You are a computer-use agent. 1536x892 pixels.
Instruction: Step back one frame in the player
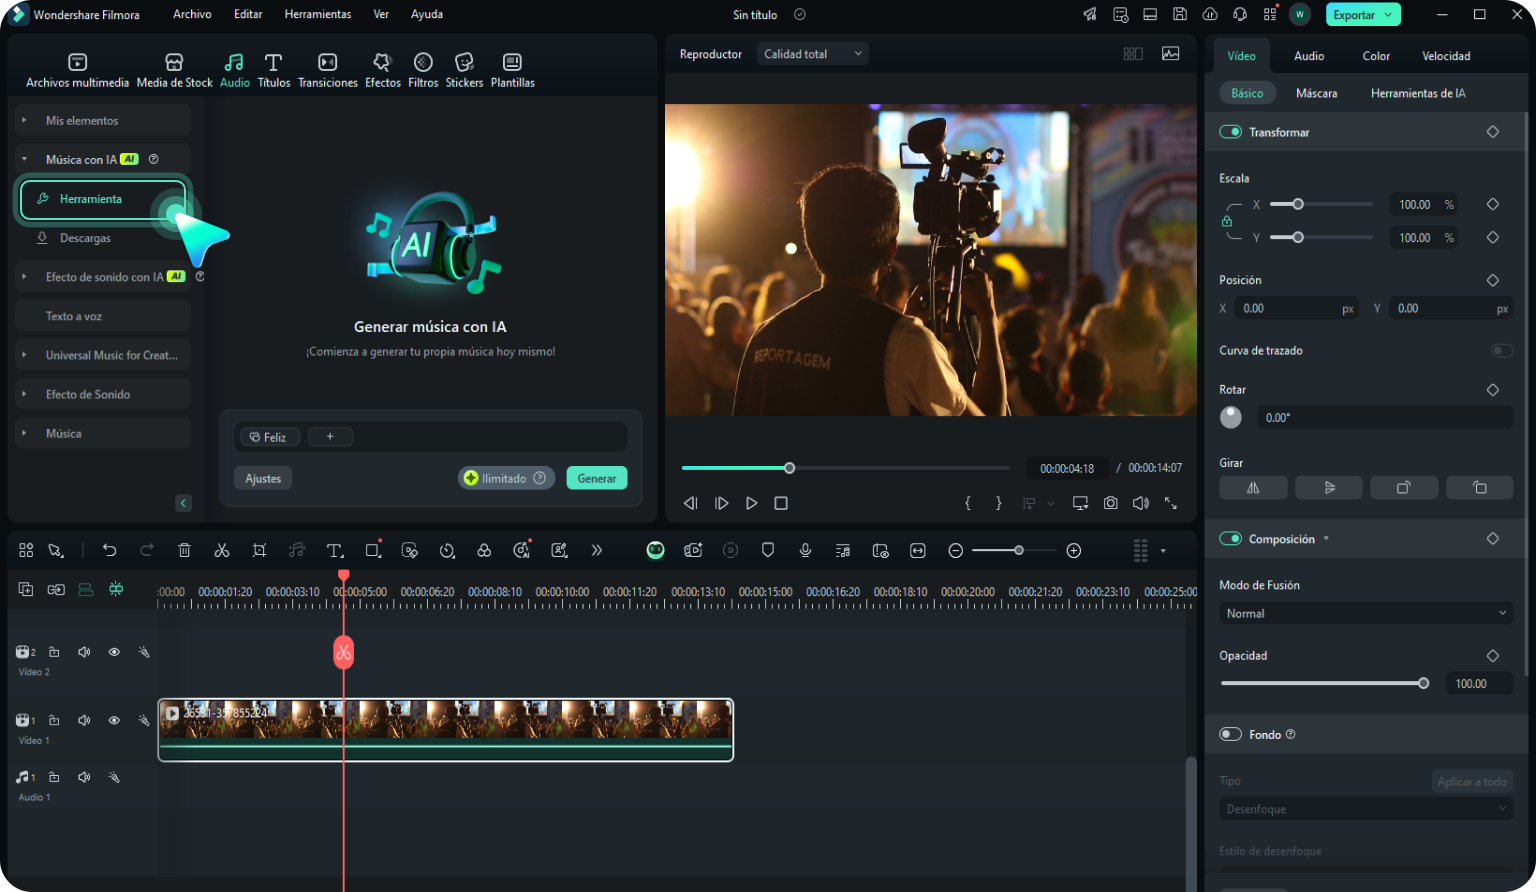point(690,503)
